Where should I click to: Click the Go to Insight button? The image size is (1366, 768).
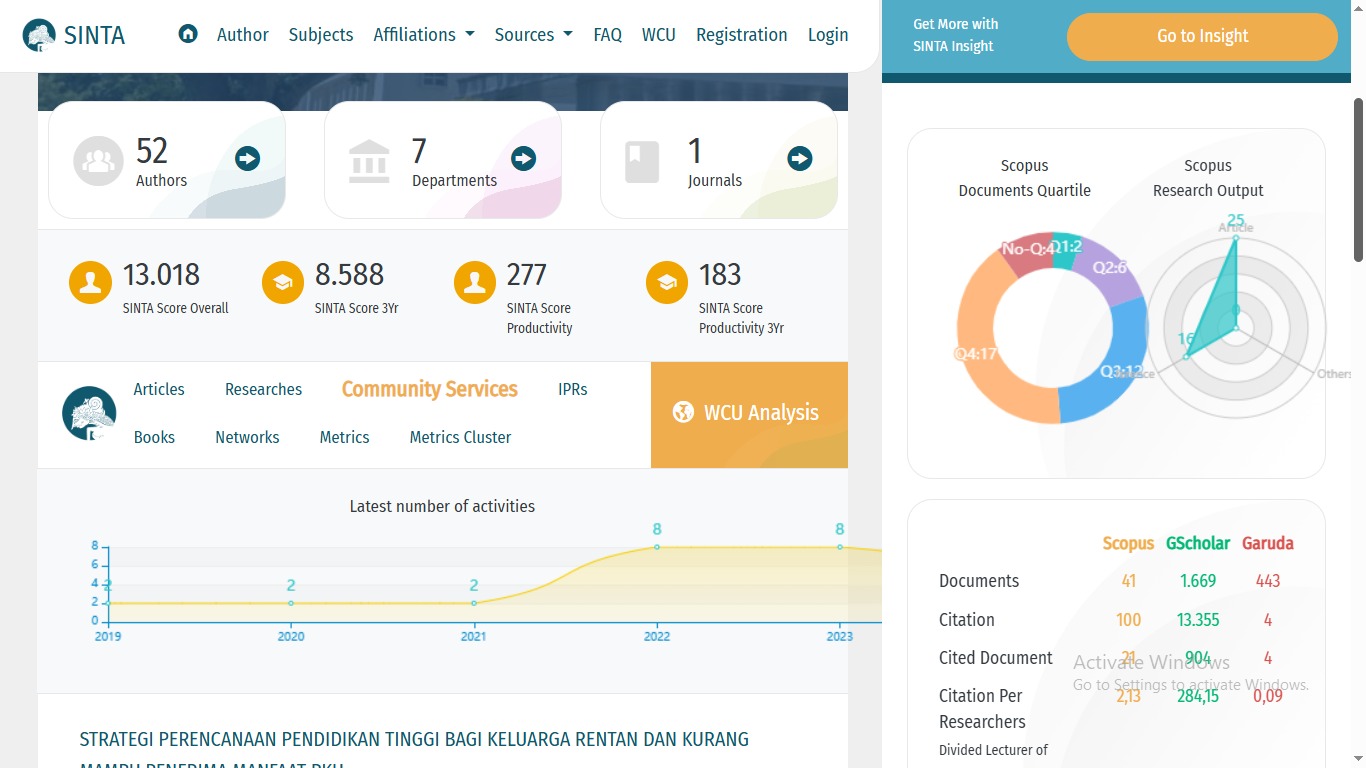[x=1202, y=36]
